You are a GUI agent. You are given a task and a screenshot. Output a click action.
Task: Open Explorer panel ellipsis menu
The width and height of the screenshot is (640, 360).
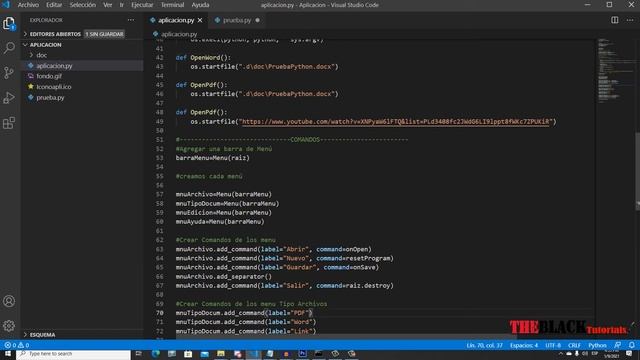point(131,20)
